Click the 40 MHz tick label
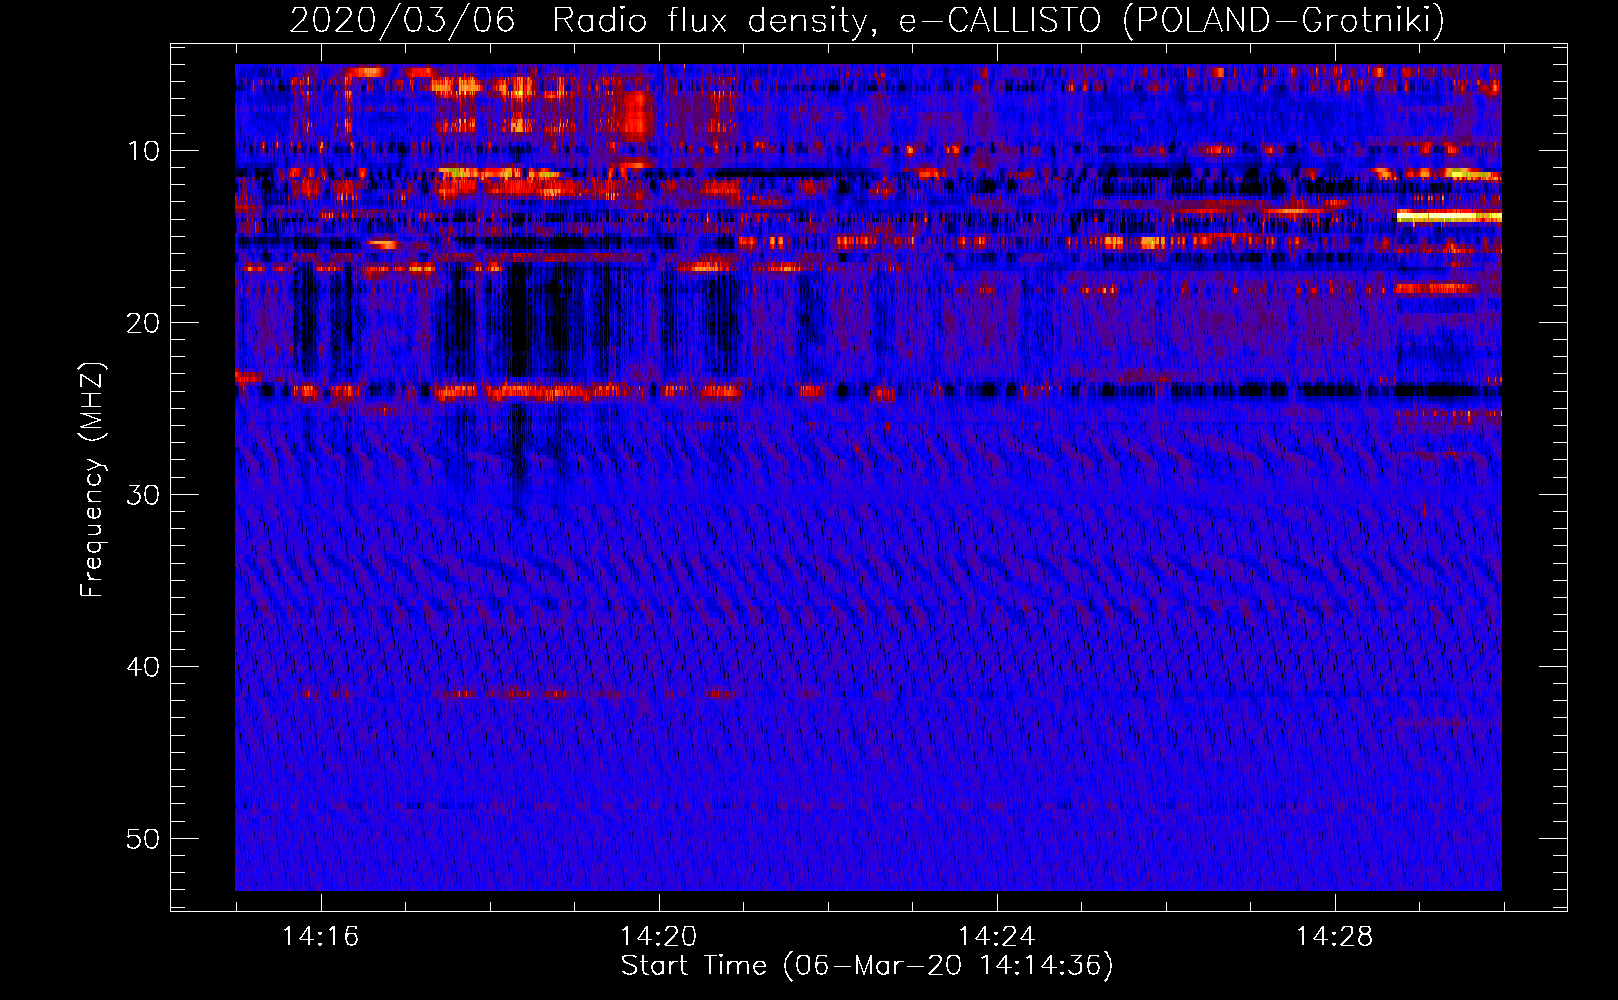The width and height of the screenshot is (1618, 1000). [x=144, y=667]
